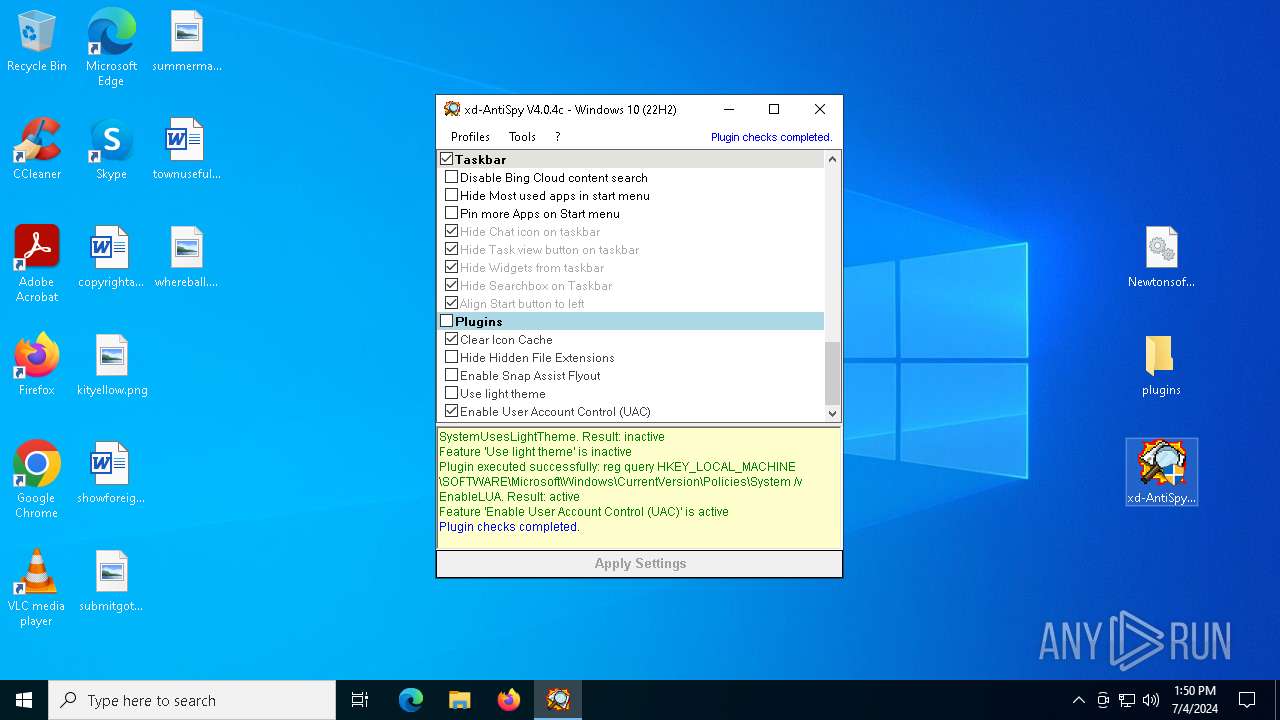
Task: Open Adobe Acrobat desktop shortcut
Action: pyautogui.click(x=37, y=264)
